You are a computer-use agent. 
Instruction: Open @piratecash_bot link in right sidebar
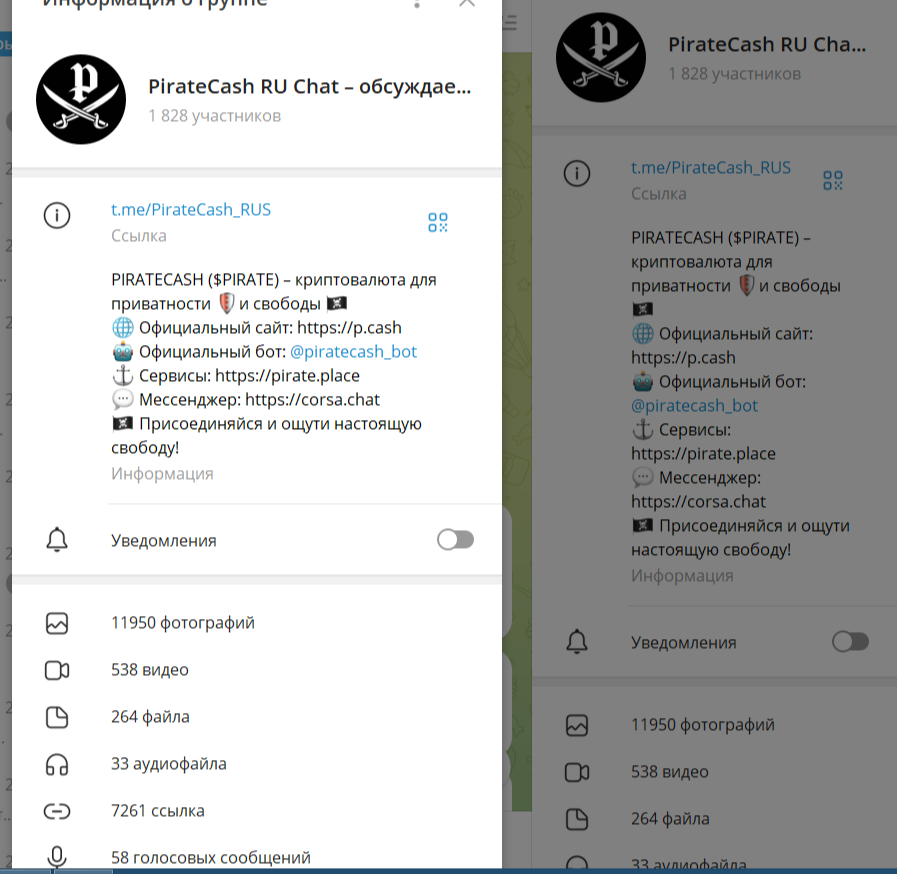[x=694, y=406]
